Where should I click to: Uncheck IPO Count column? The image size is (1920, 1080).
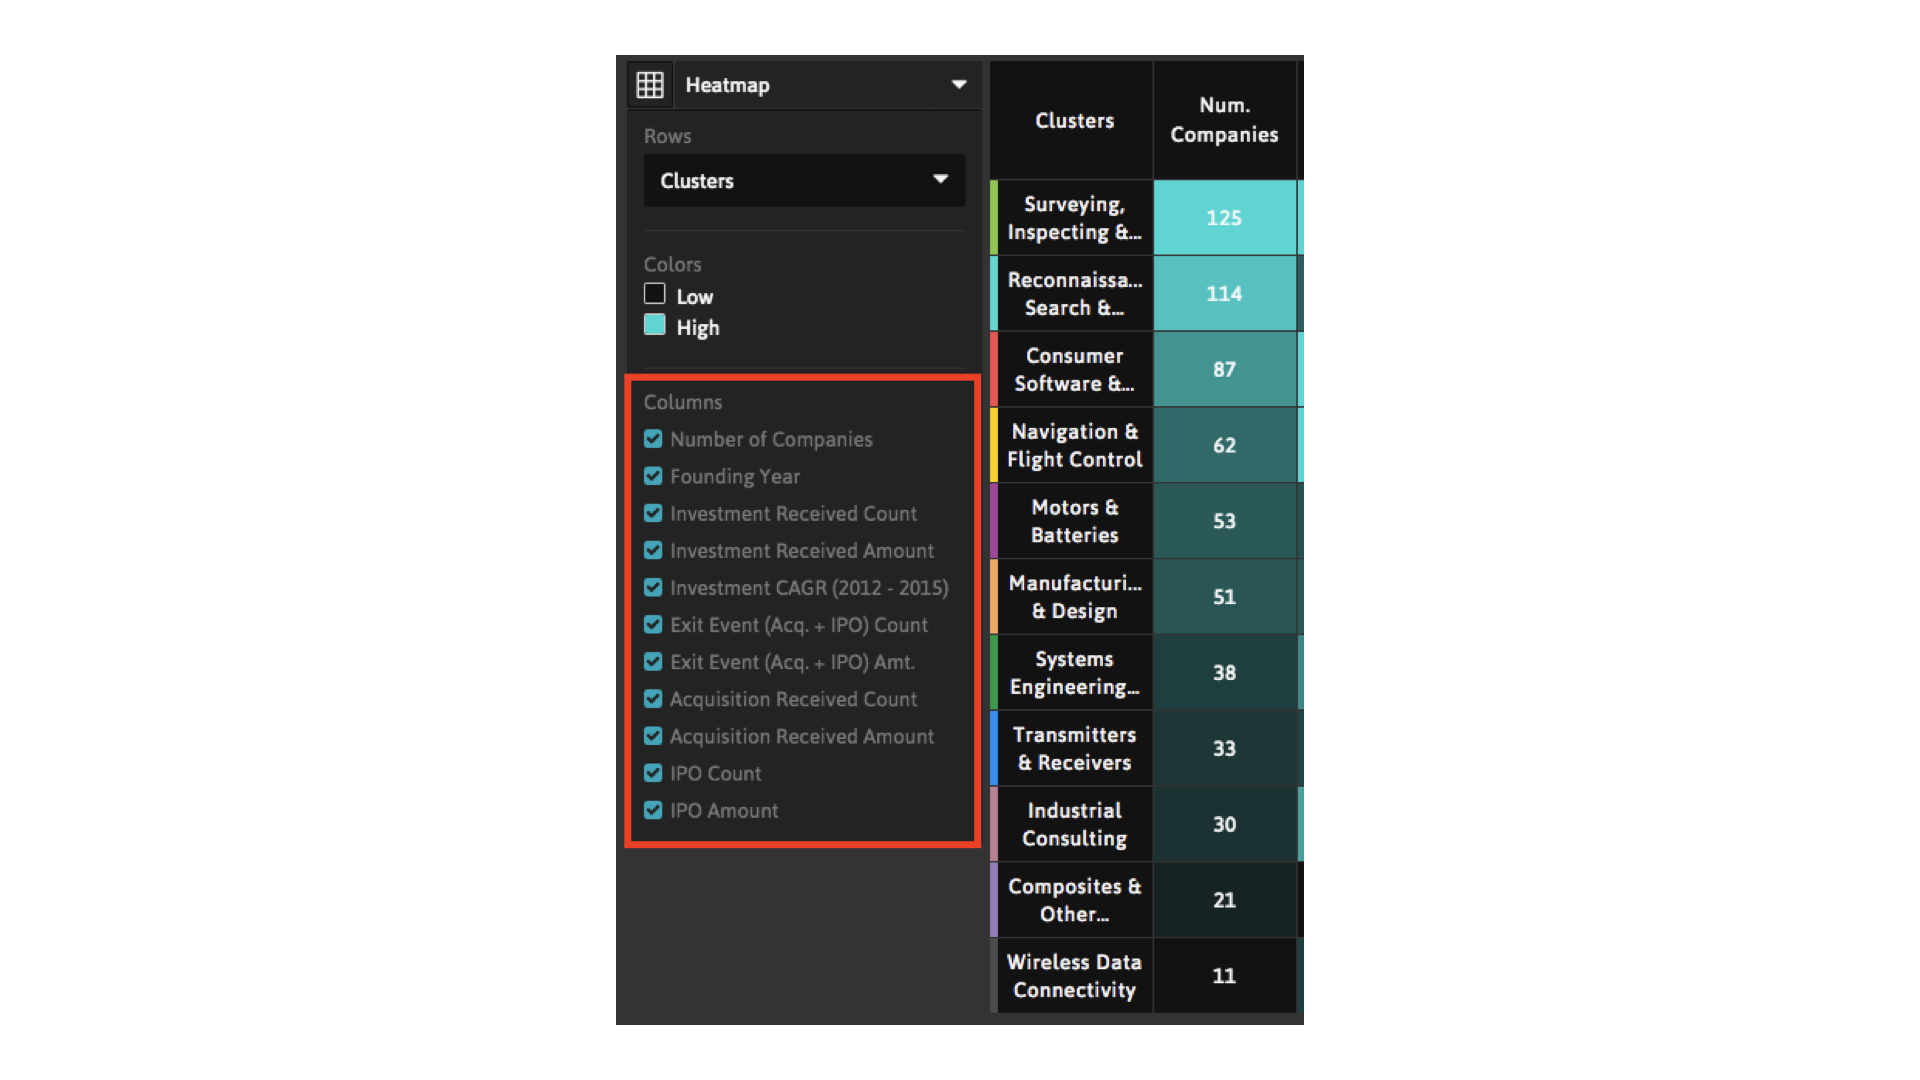click(653, 773)
